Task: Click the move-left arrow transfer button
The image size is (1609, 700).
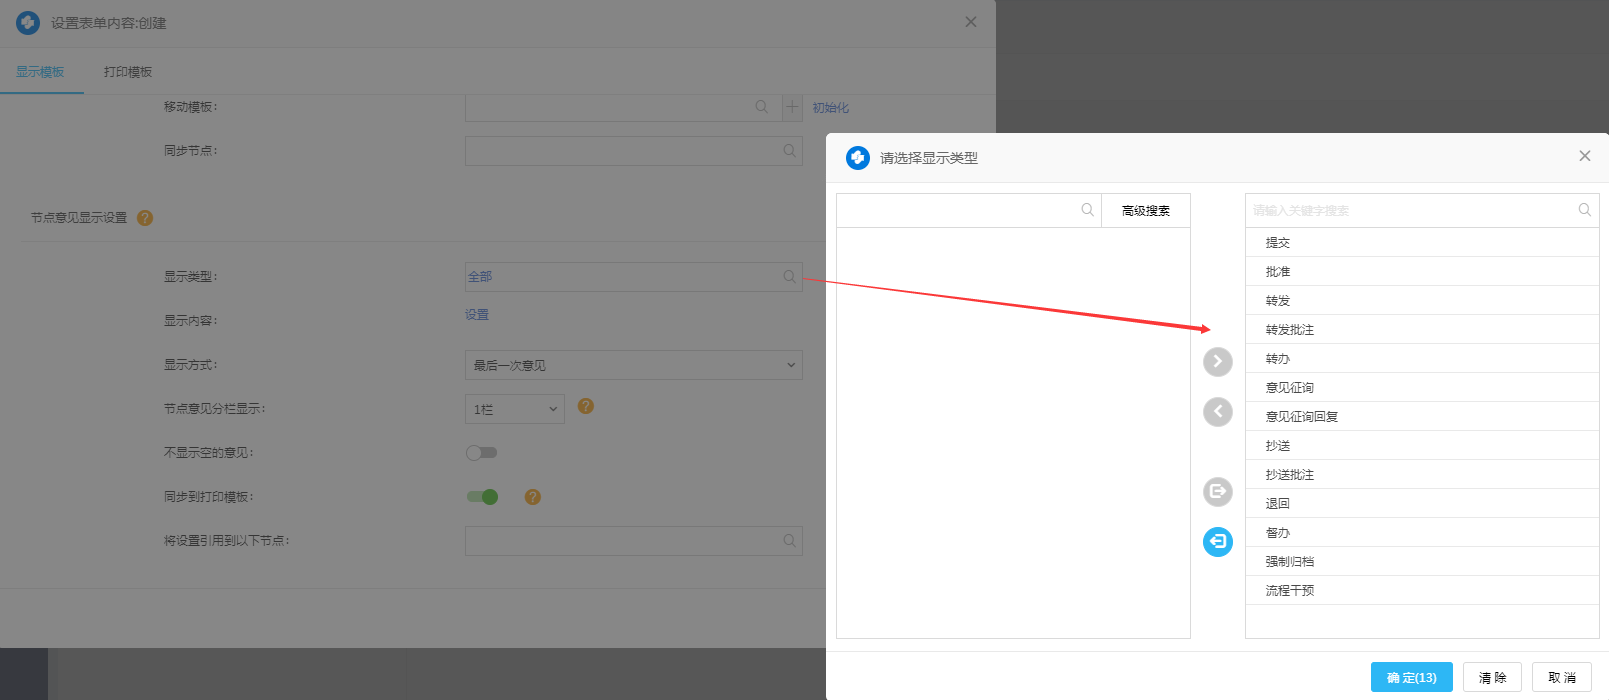Action: pos(1217,412)
